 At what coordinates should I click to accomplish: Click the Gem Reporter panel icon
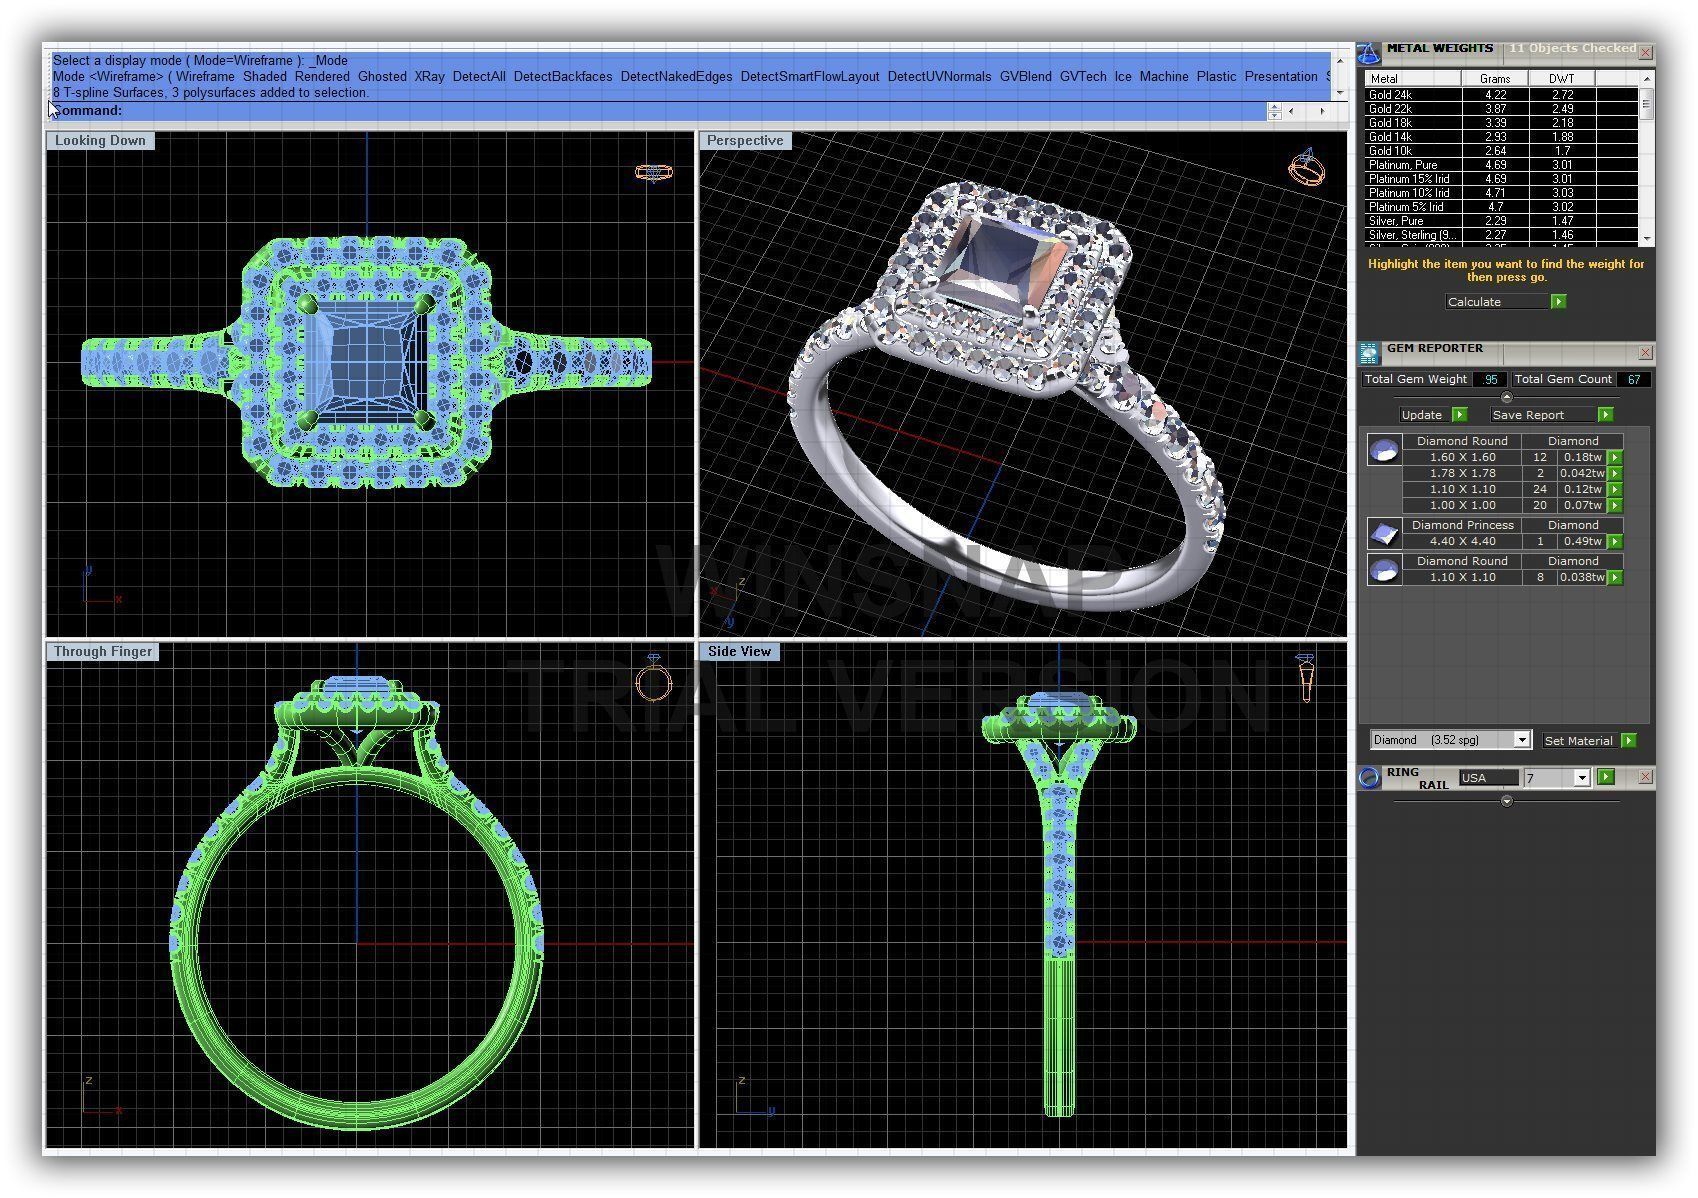[x=1368, y=352]
